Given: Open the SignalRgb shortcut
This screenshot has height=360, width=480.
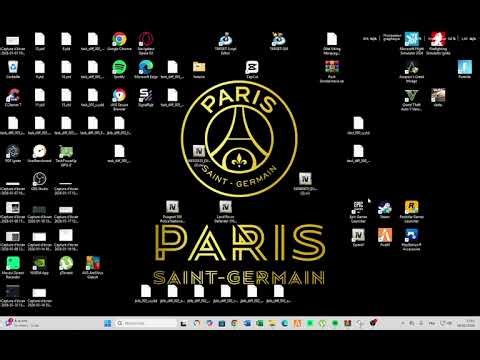Looking at the screenshot, I should click(x=146, y=97).
